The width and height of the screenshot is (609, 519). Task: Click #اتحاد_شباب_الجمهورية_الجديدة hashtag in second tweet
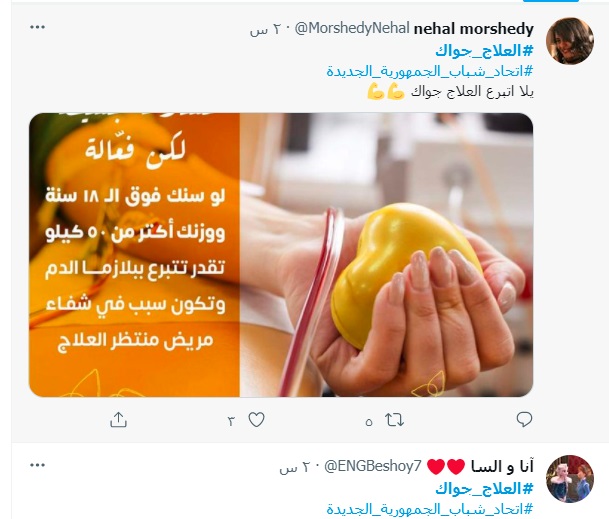tap(430, 509)
